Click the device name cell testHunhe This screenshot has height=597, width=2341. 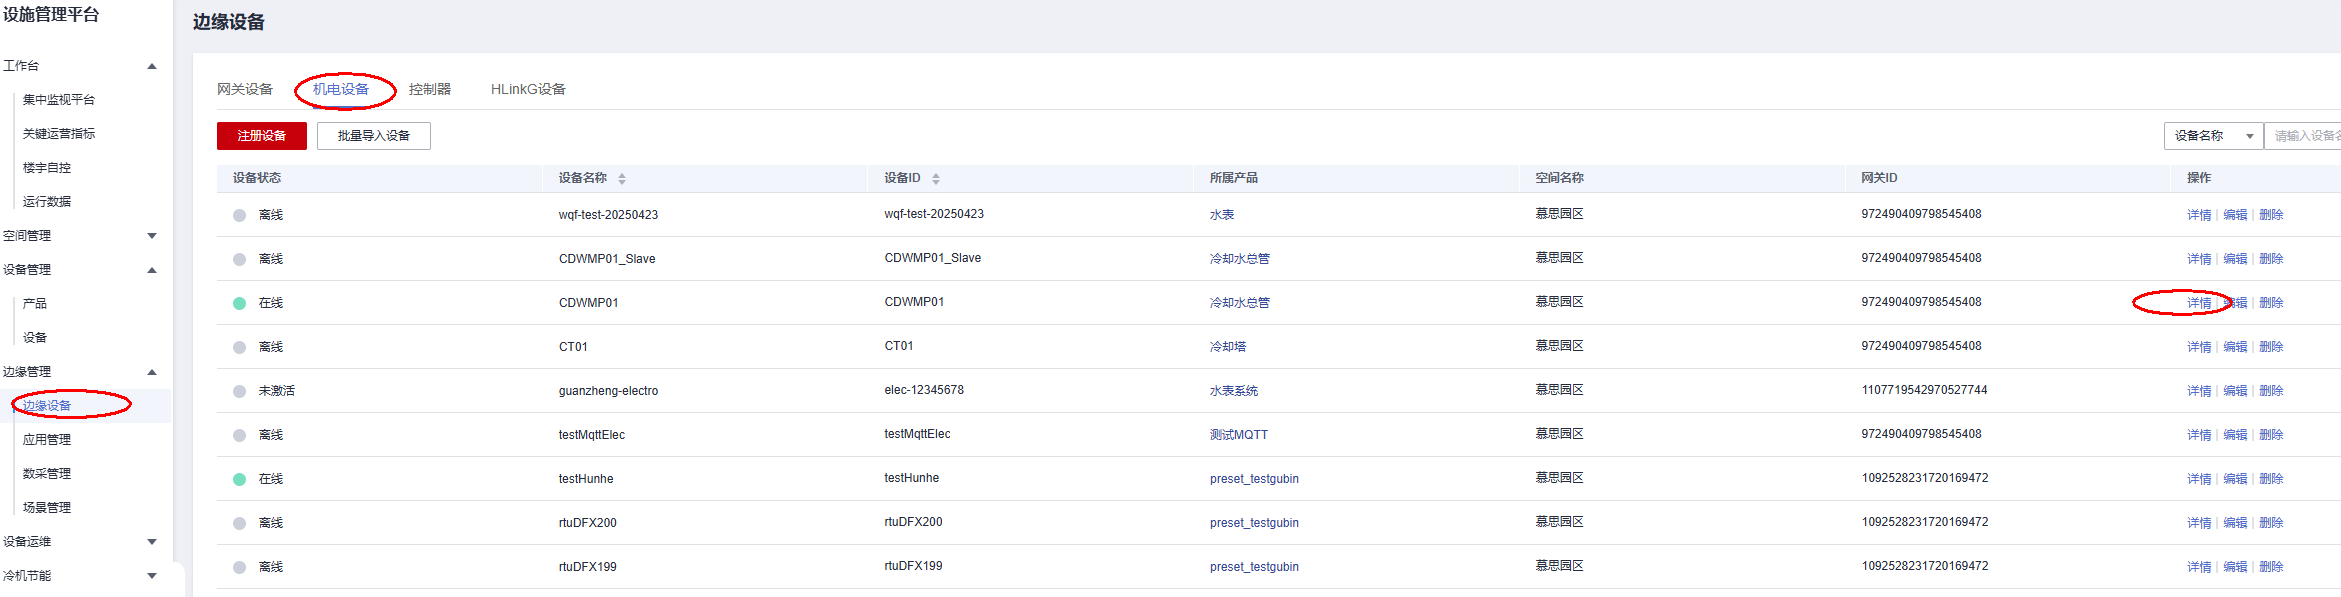point(586,479)
